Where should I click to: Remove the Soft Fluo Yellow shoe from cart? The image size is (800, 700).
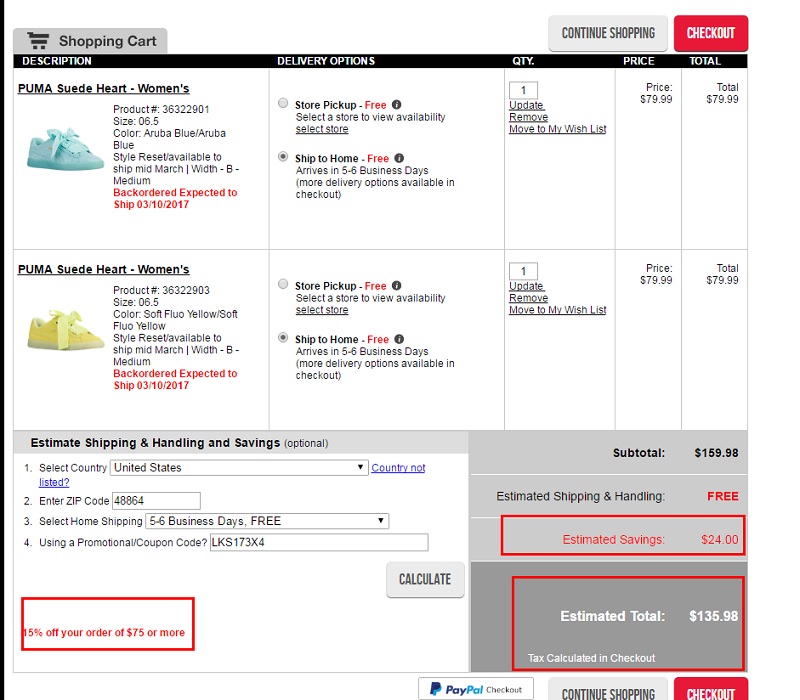tap(529, 297)
